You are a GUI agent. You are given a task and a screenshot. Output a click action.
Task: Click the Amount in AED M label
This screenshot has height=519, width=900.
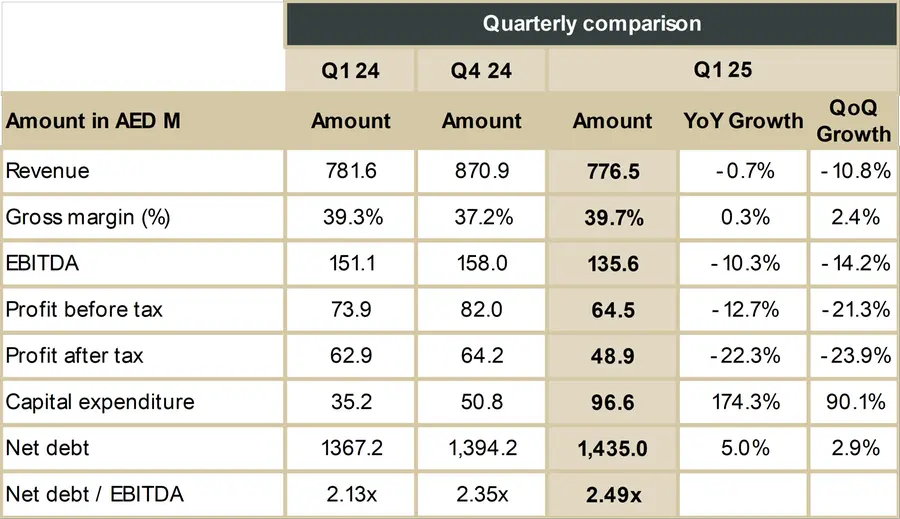[93, 121]
